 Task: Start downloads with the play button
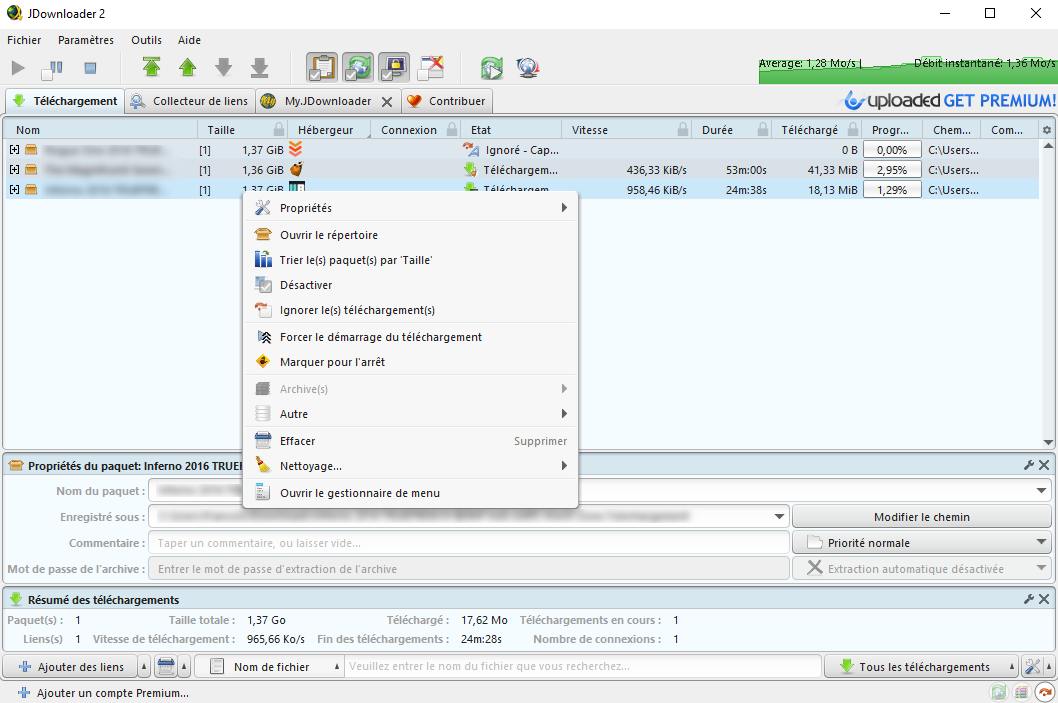click(18, 67)
